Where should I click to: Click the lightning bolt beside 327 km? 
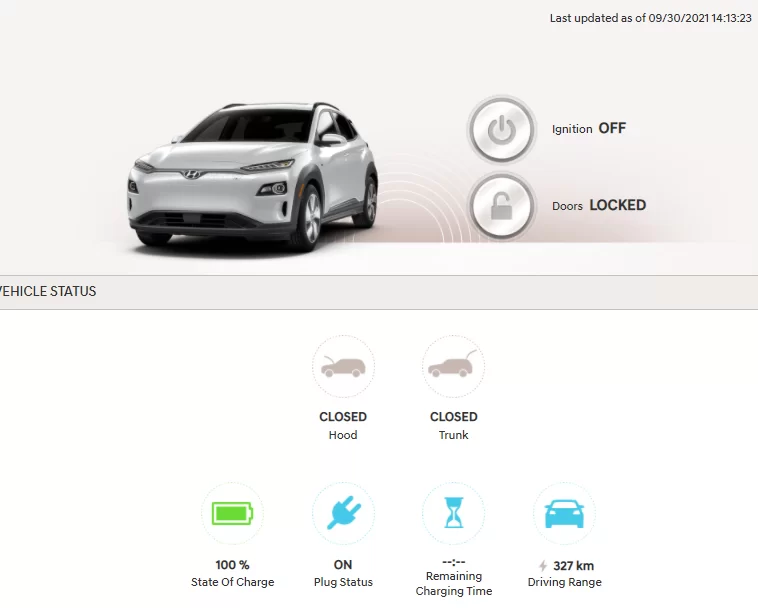pos(543,566)
